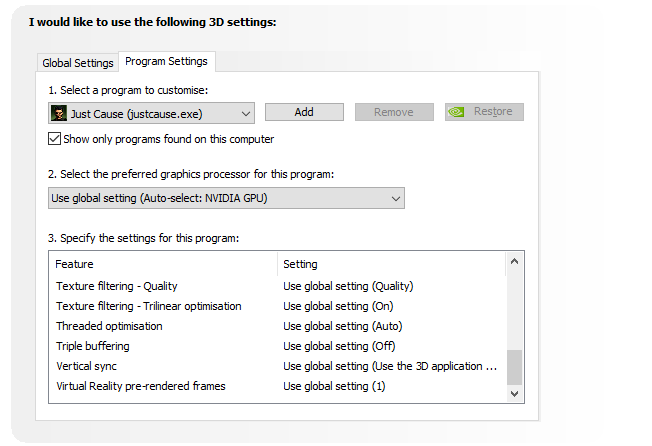The image size is (652, 446).
Task: Select Virtual Reality pre-rendered frames row
Action: coord(141,386)
